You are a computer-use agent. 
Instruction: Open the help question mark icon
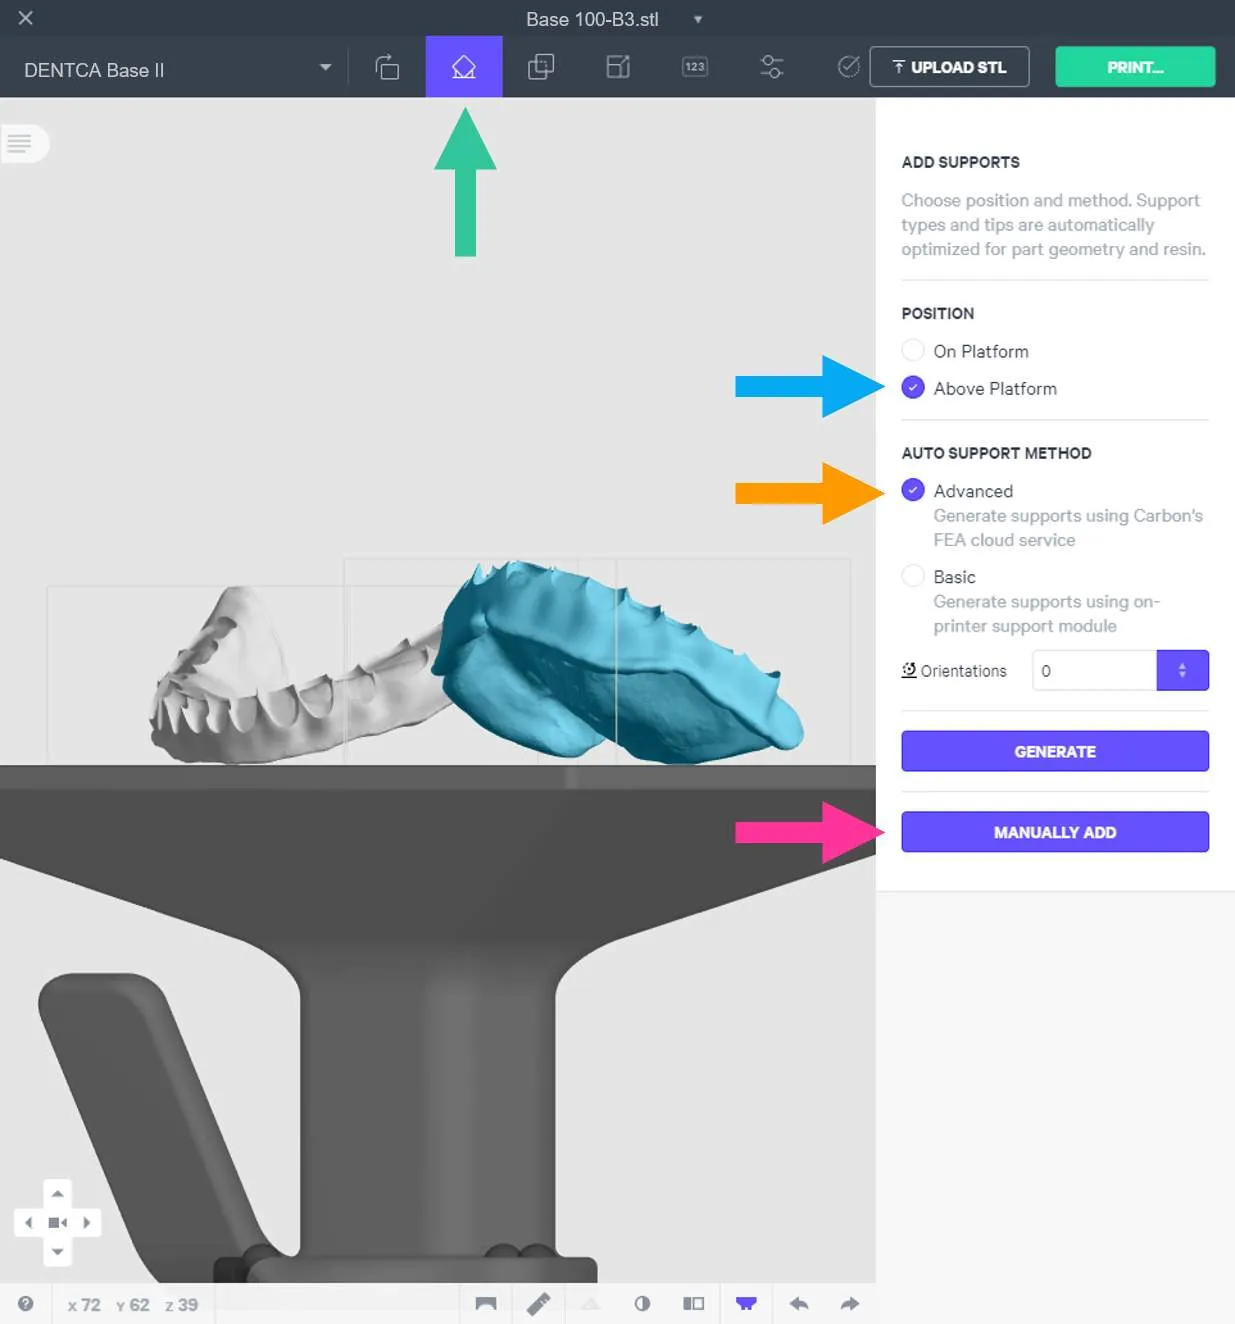26,1304
